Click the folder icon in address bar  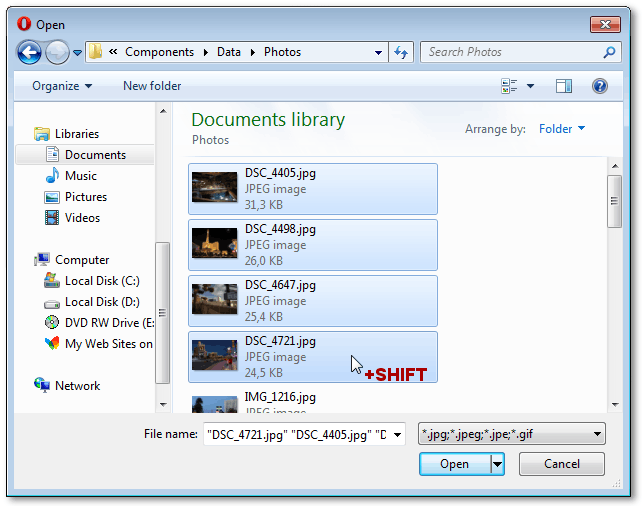pyautogui.click(x=95, y=52)
